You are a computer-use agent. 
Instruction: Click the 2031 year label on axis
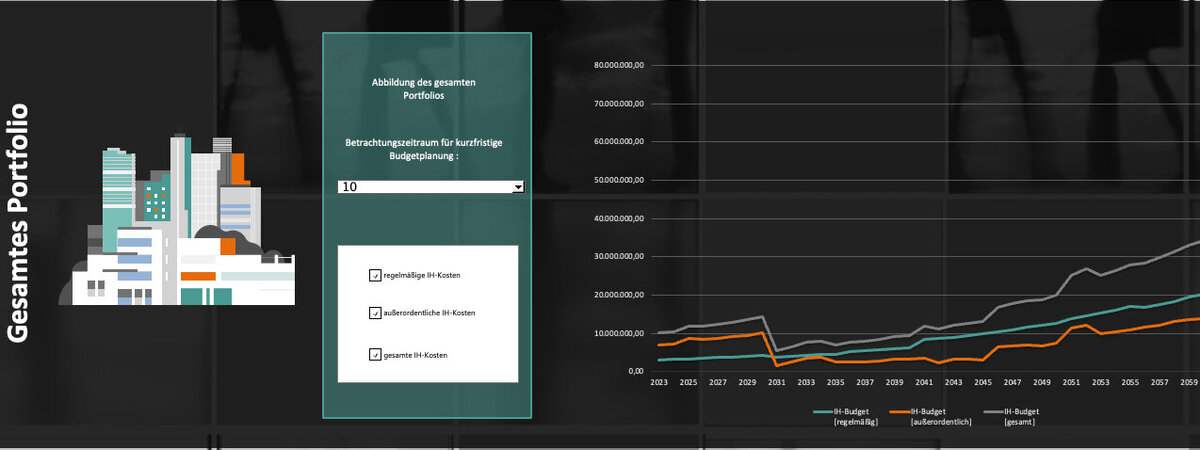point(776,382)
